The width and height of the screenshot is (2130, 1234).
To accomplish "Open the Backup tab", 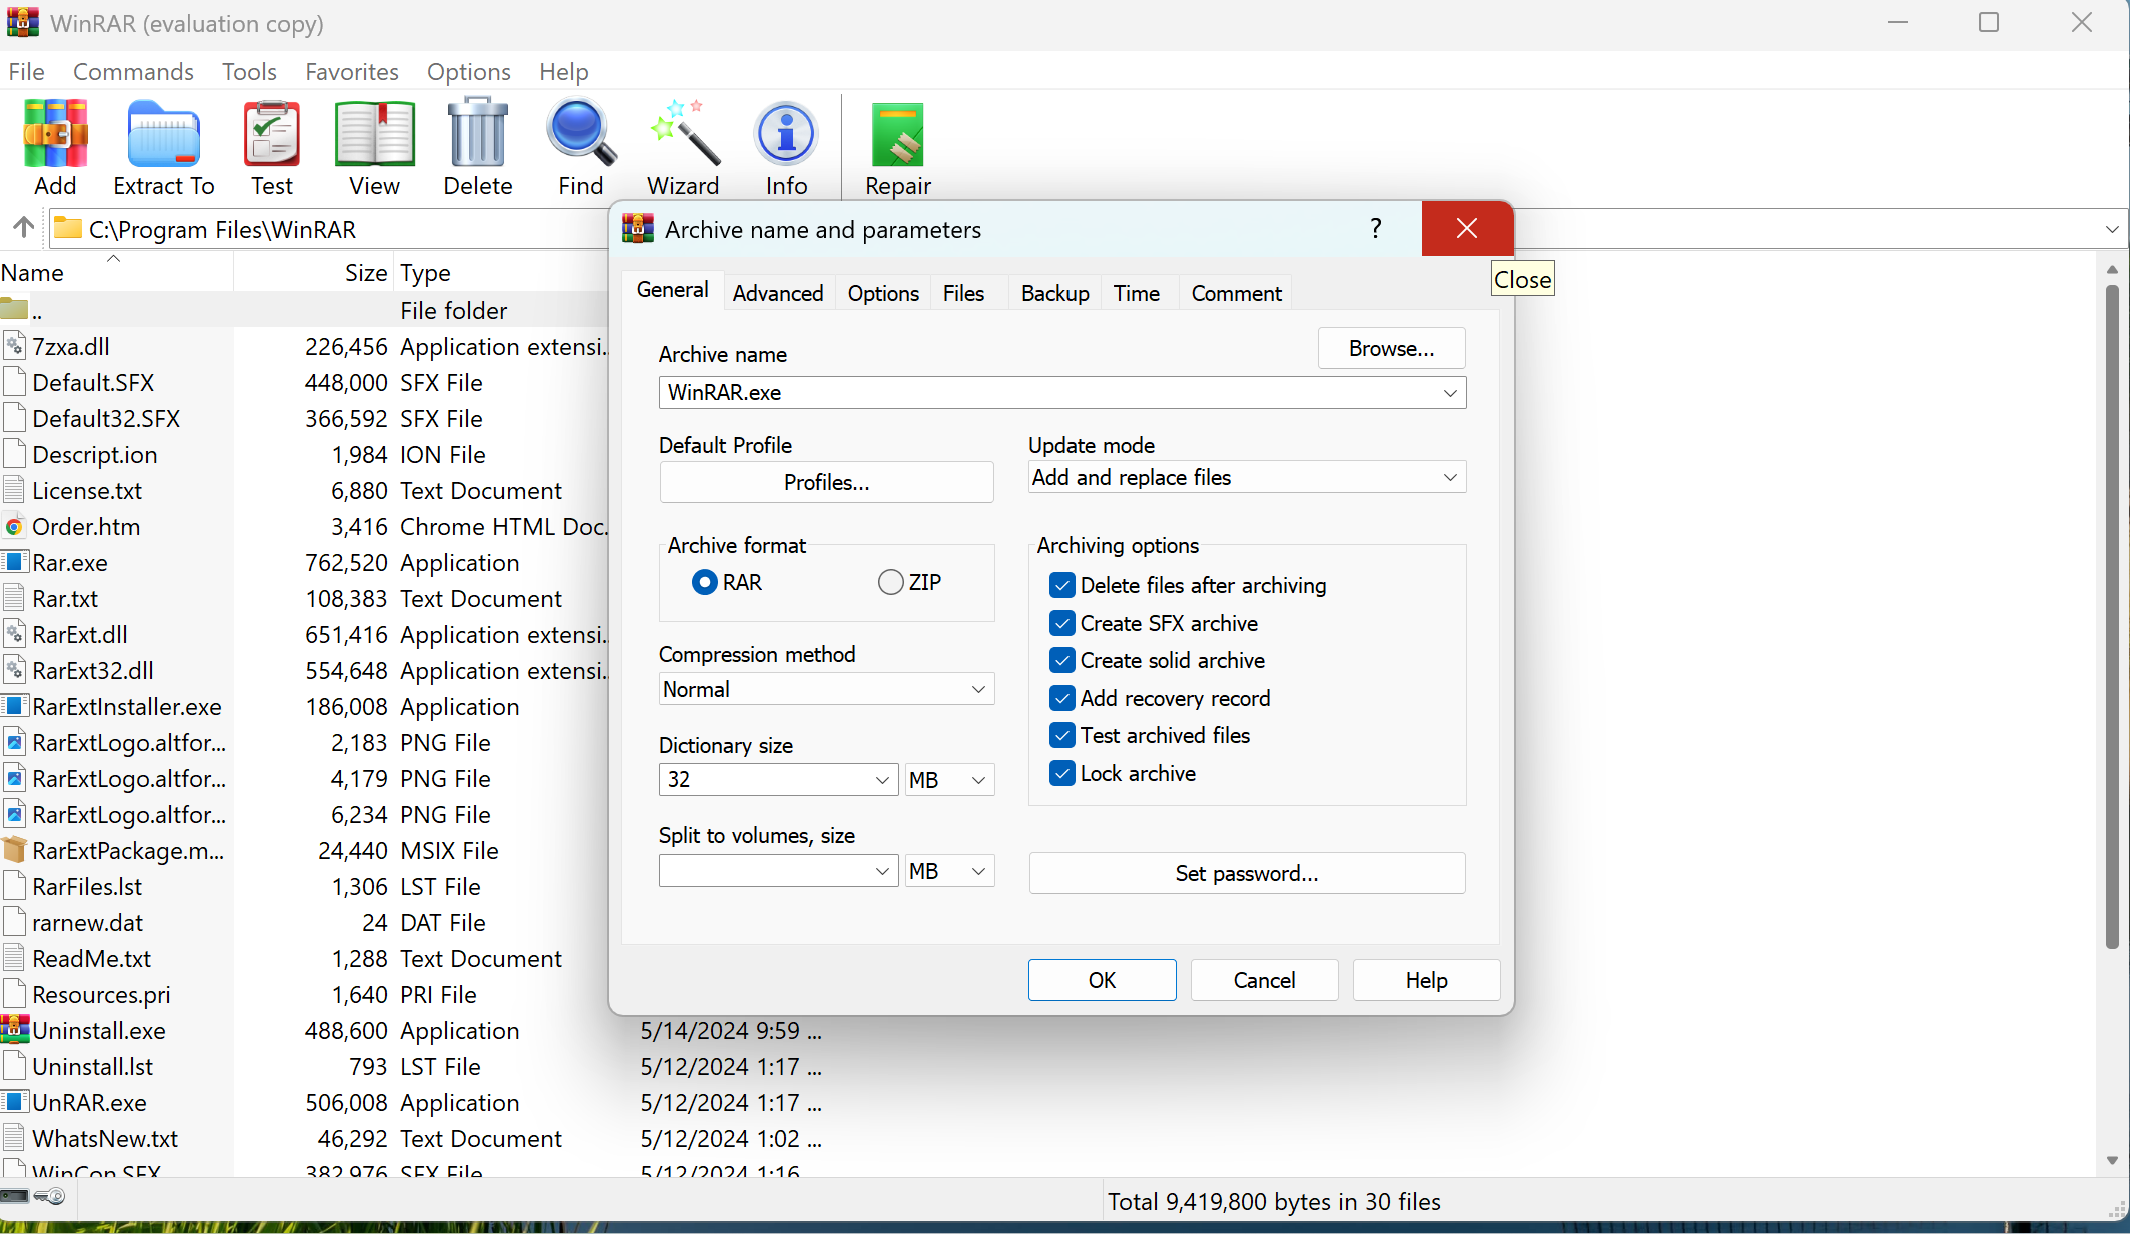I will click(1055, 293).
